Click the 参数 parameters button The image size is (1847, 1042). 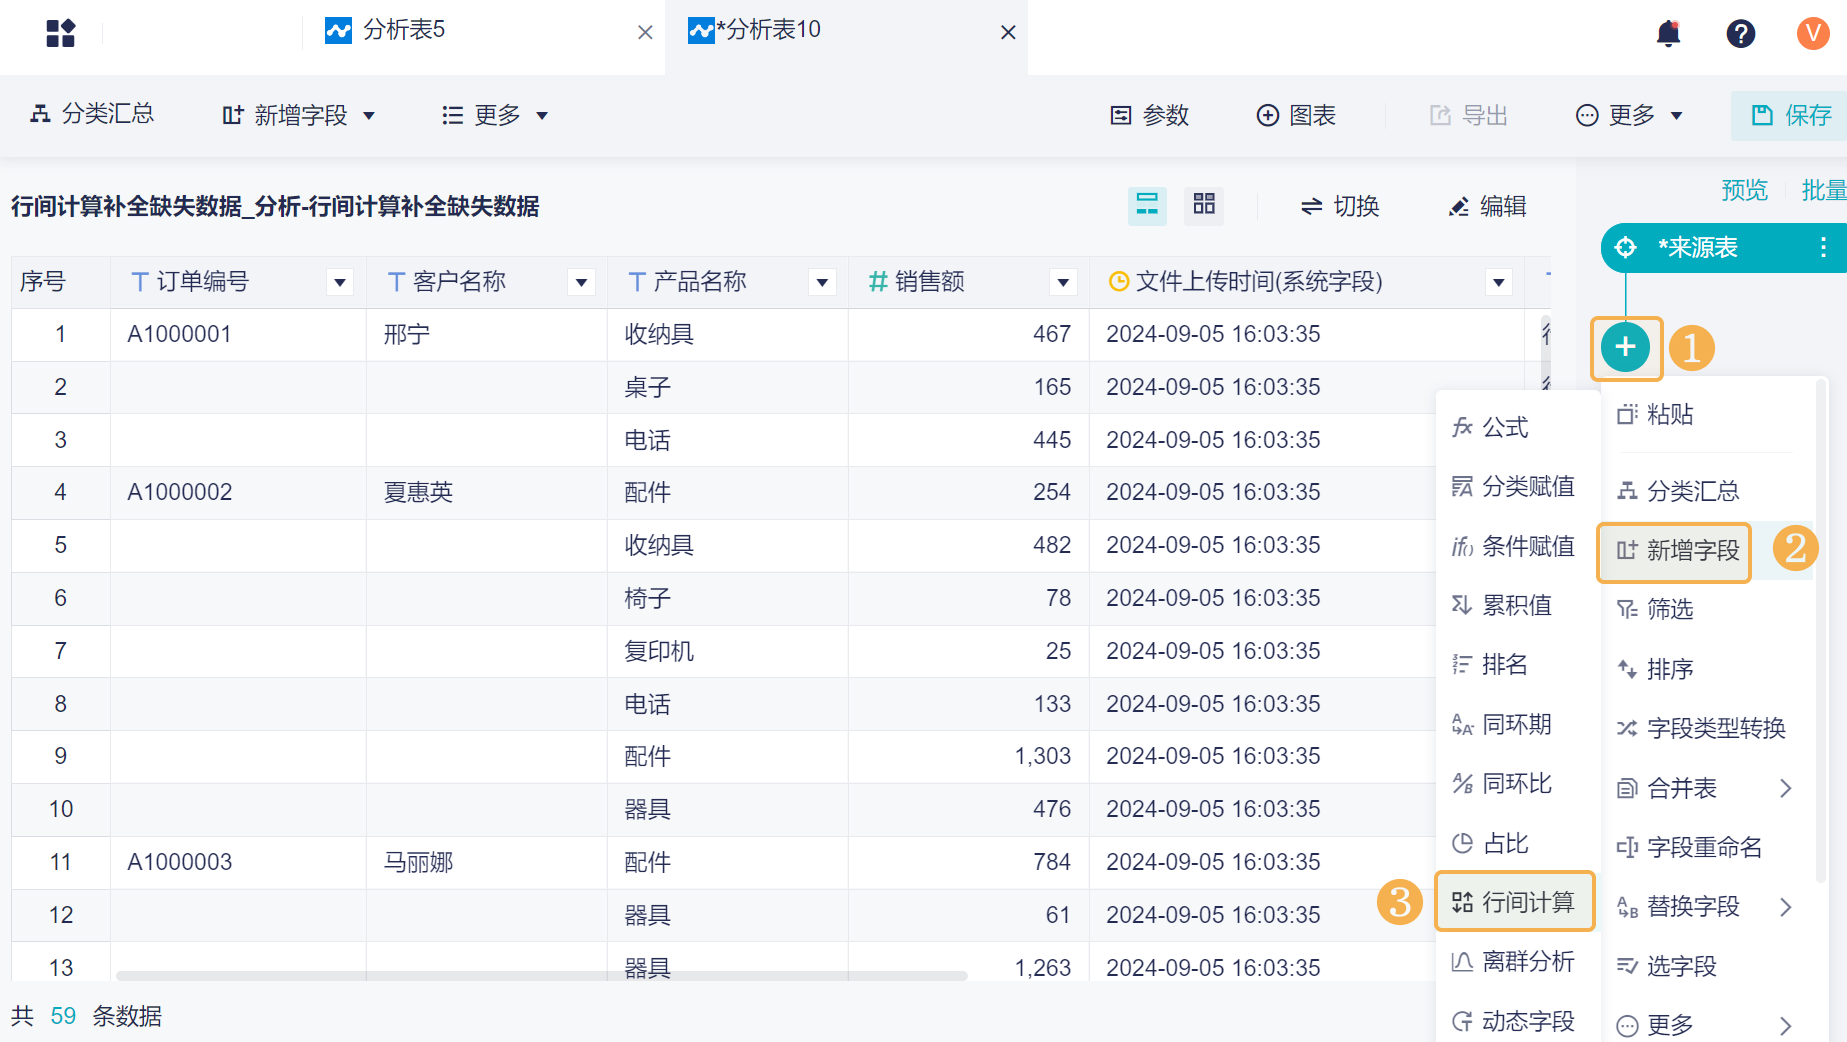(x=1150, y=116)
